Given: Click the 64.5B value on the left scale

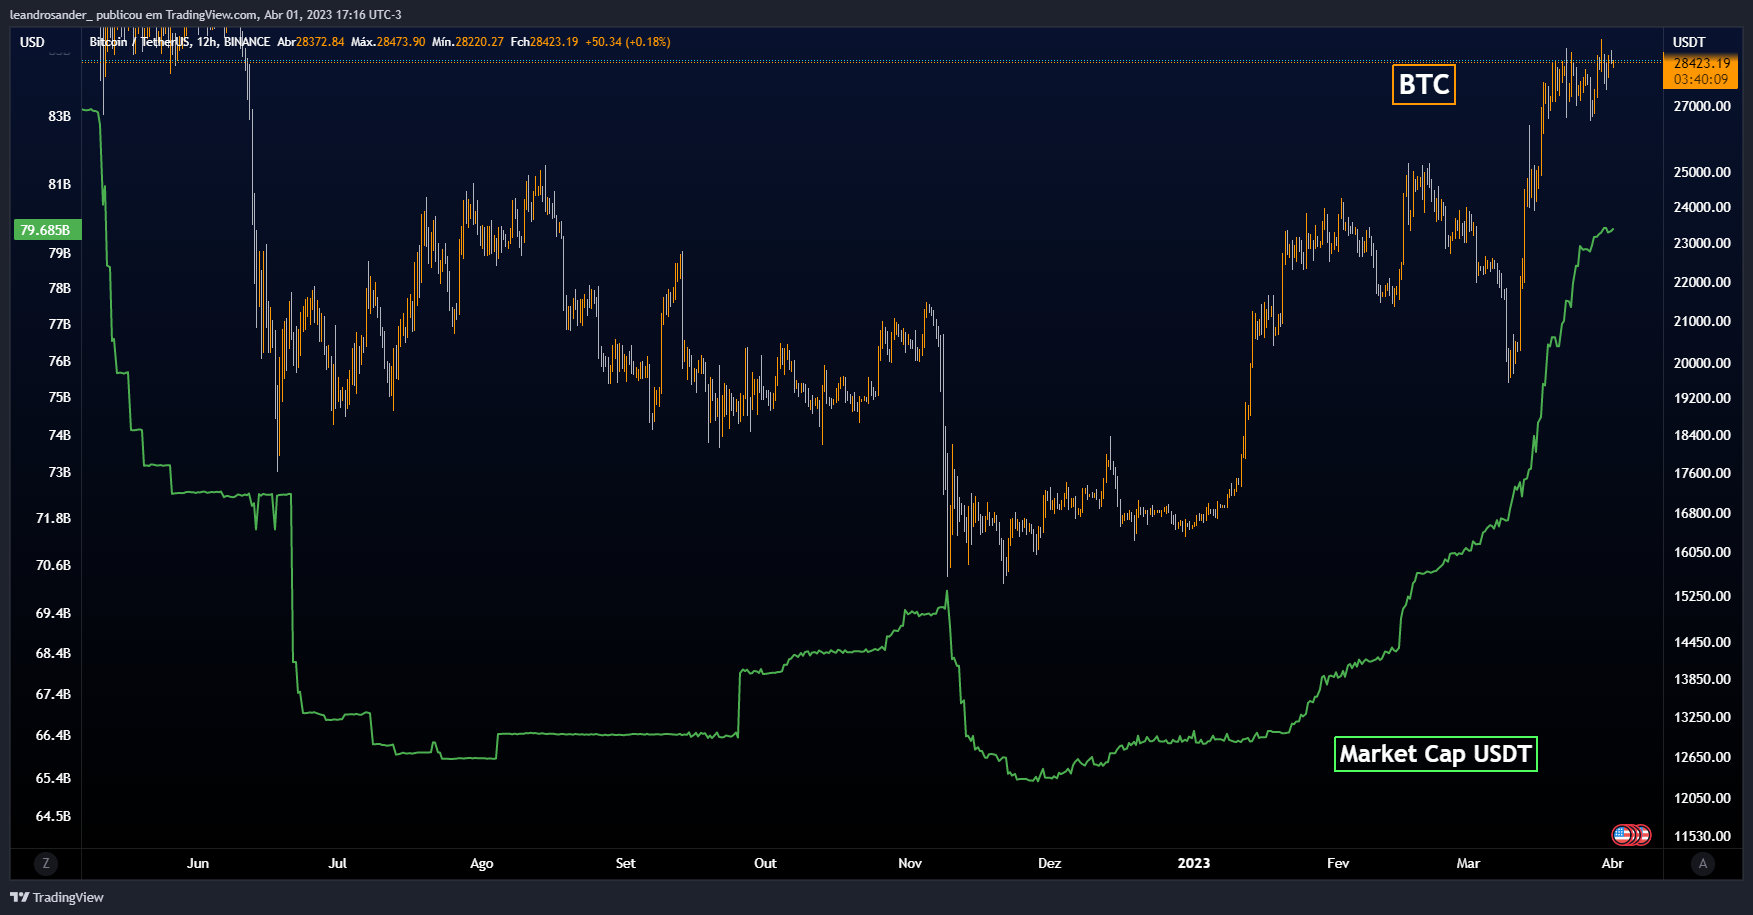Looking at the screenshot, I should tap(54, 816).
